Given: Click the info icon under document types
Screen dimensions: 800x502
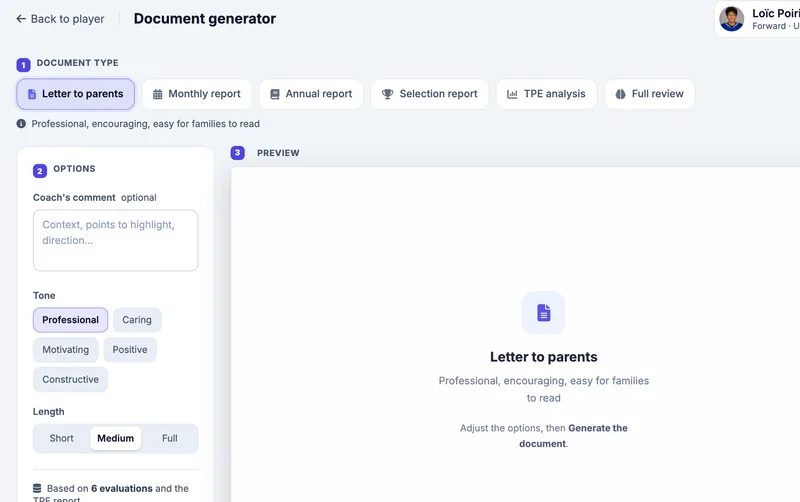Looking at the screenshot, I should (21, 123).
